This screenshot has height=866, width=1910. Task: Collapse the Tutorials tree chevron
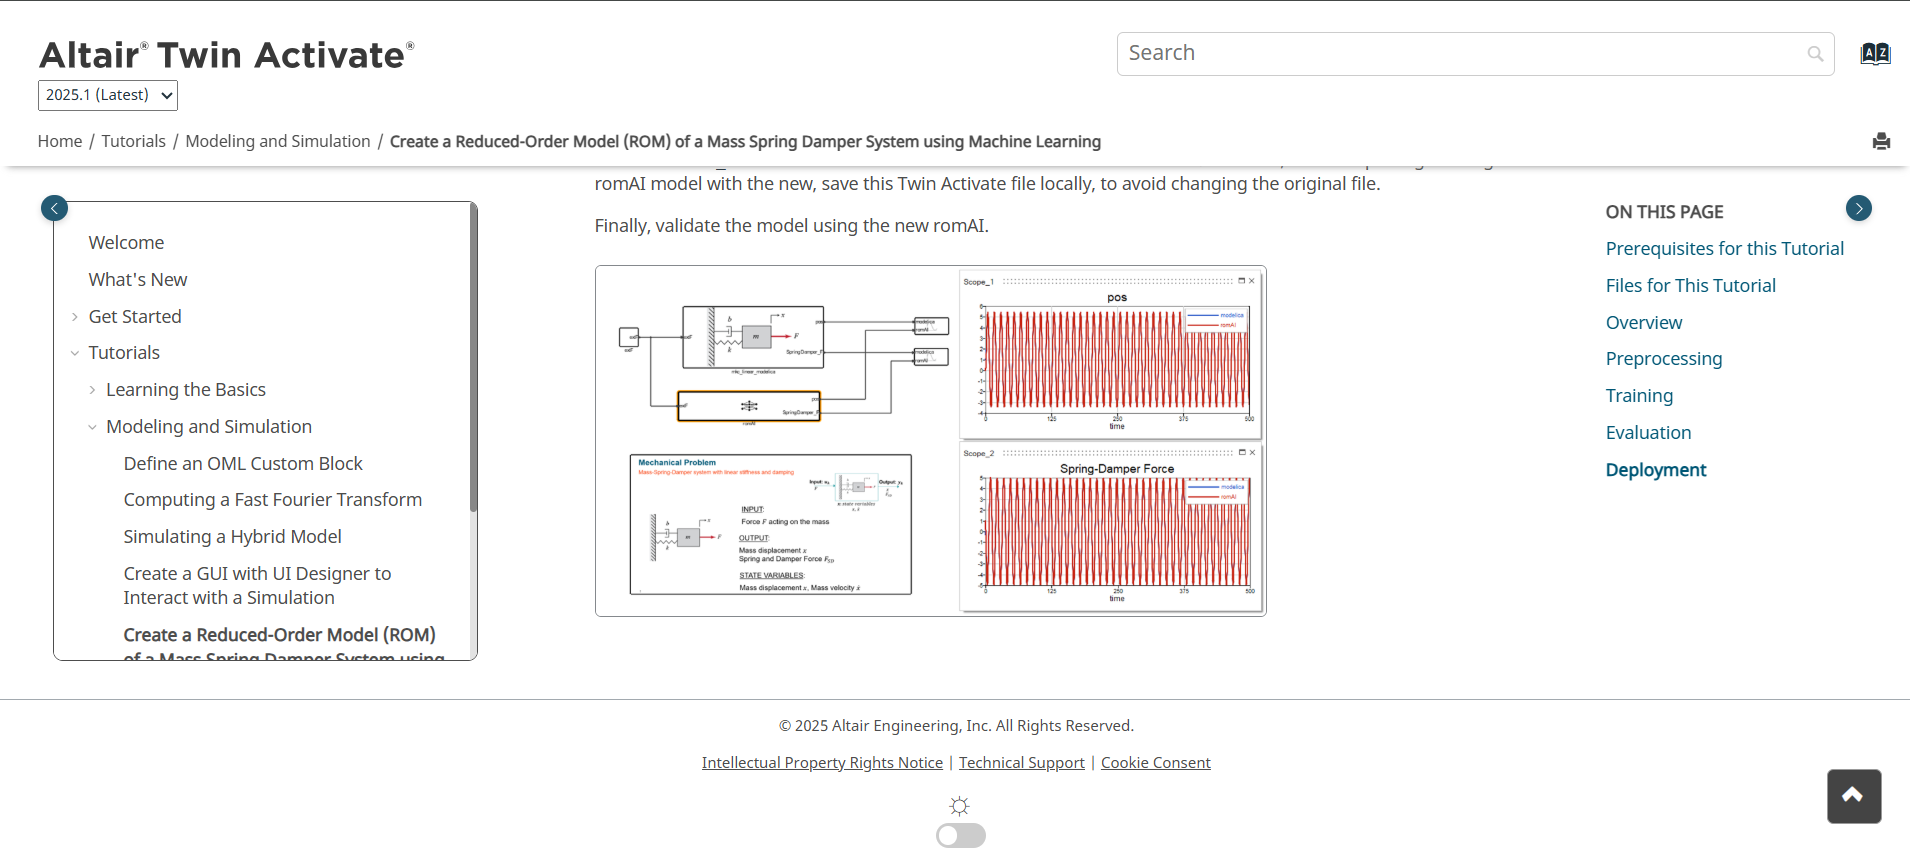pyautogui.click(x=75, y=353)
